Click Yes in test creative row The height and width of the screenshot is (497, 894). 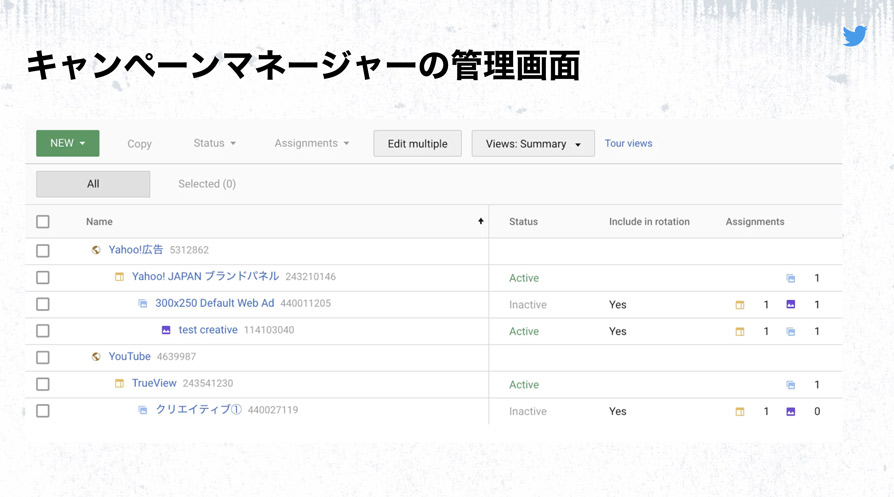coord(617,332)
